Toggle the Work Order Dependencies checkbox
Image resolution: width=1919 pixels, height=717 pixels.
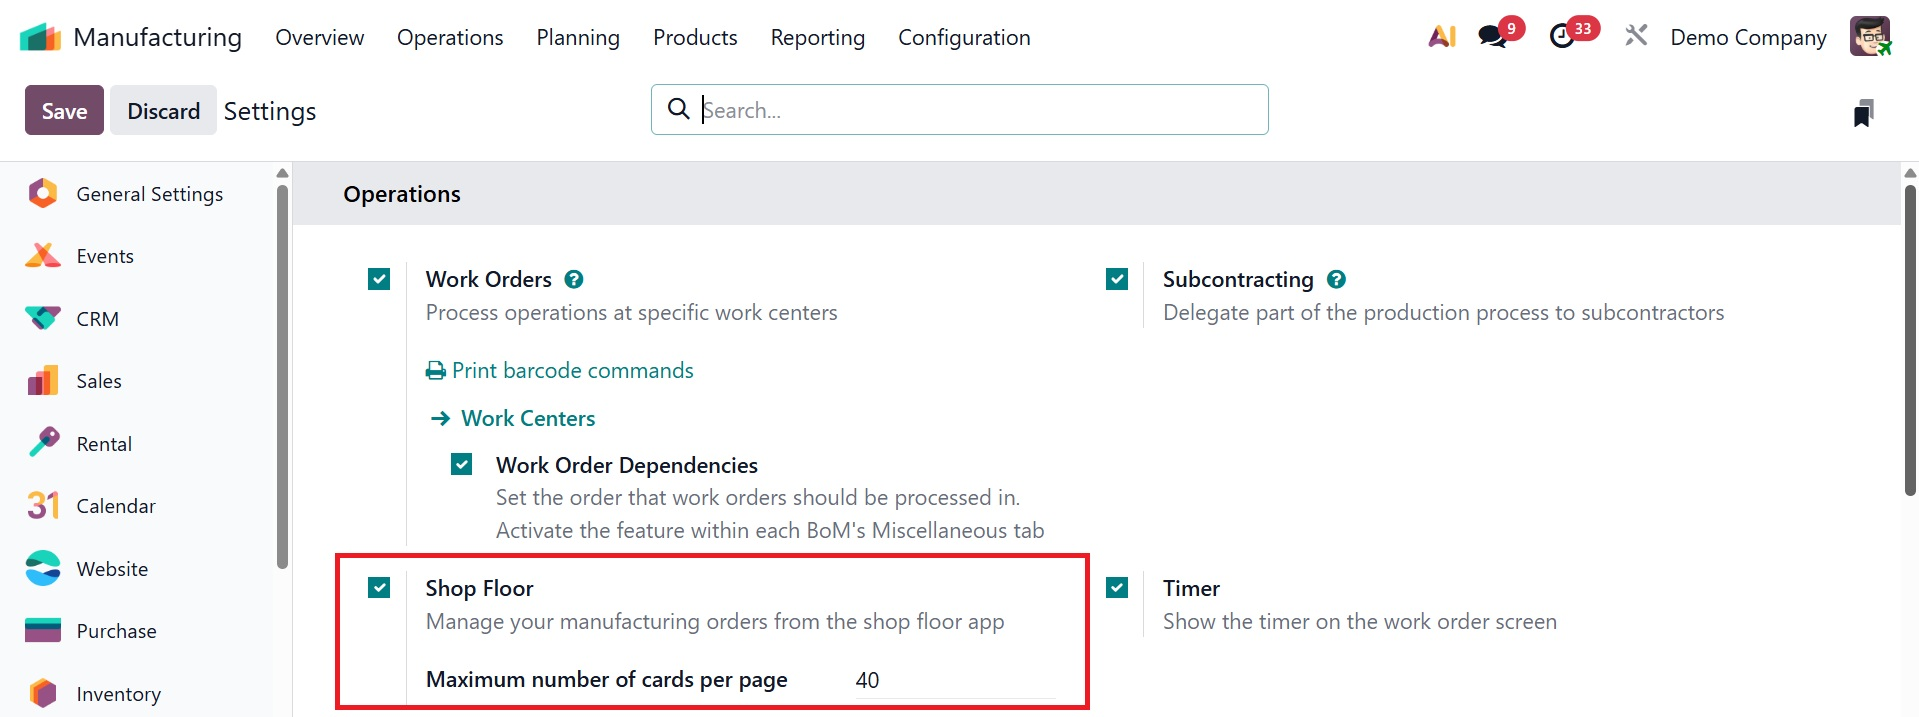(462, 464)
